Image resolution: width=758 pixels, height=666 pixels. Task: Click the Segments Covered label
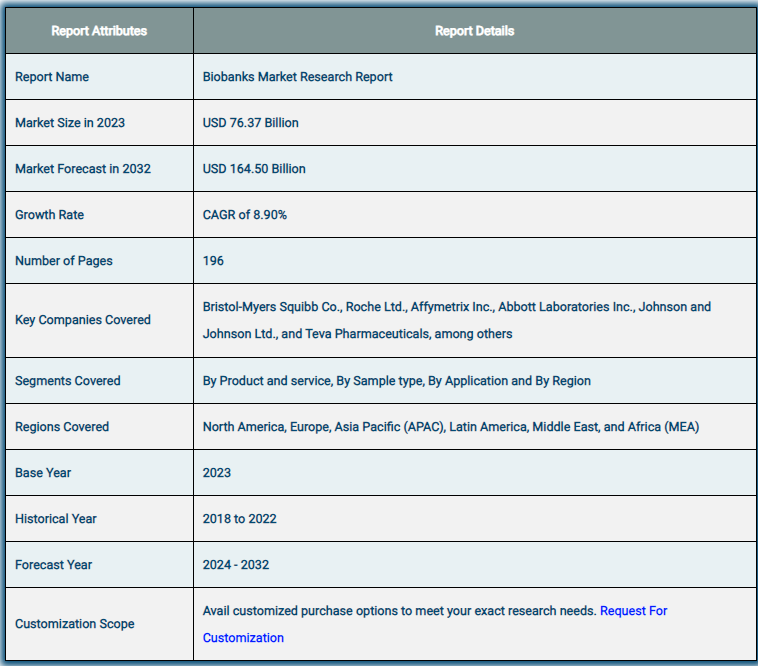coord(68,381)
